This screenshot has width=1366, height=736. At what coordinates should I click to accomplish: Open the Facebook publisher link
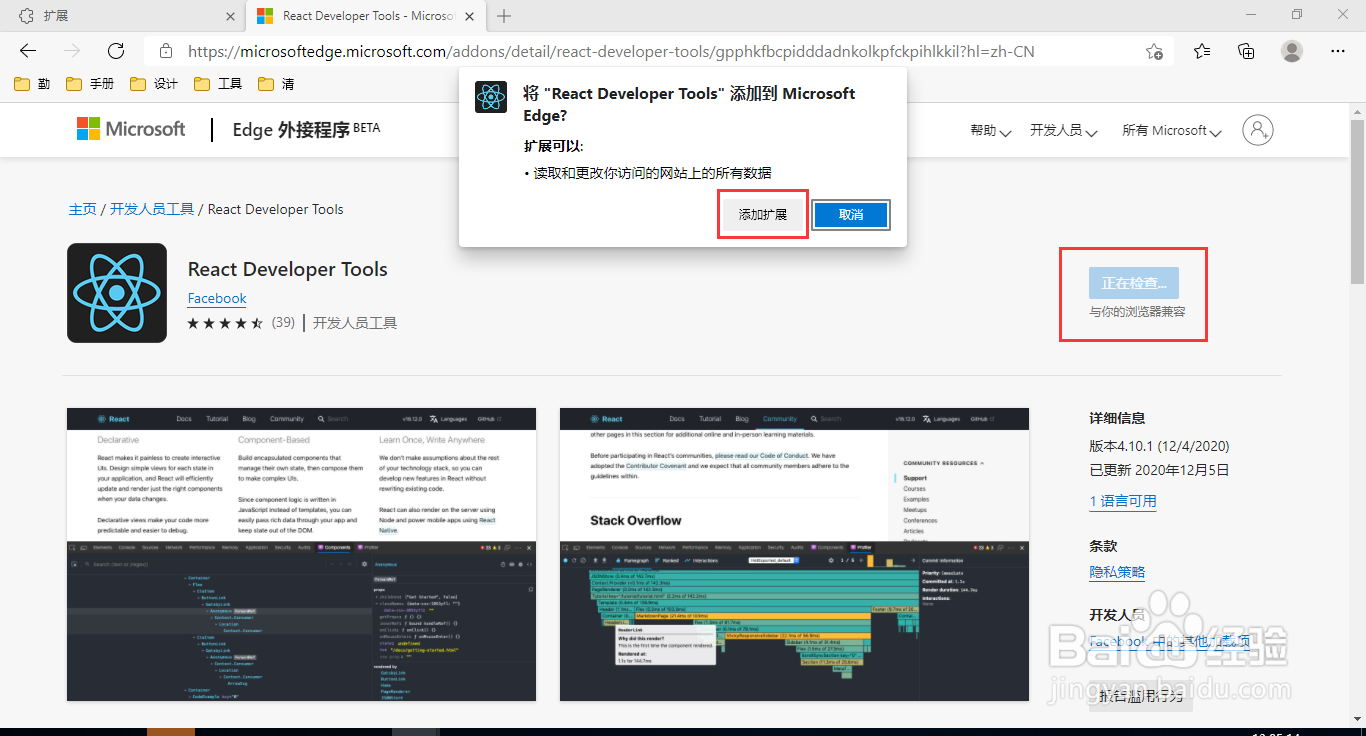(x=217, y=298)
